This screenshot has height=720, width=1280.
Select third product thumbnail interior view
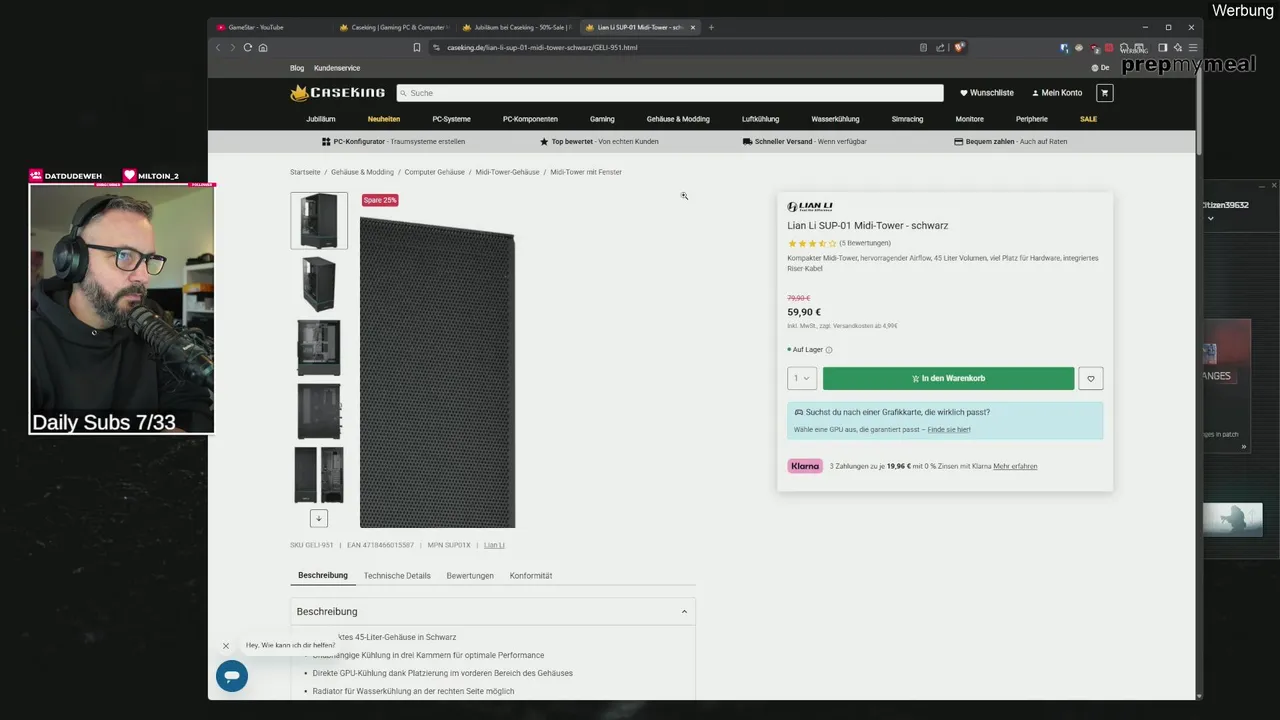pyautogui.click(x=319, y=347)
